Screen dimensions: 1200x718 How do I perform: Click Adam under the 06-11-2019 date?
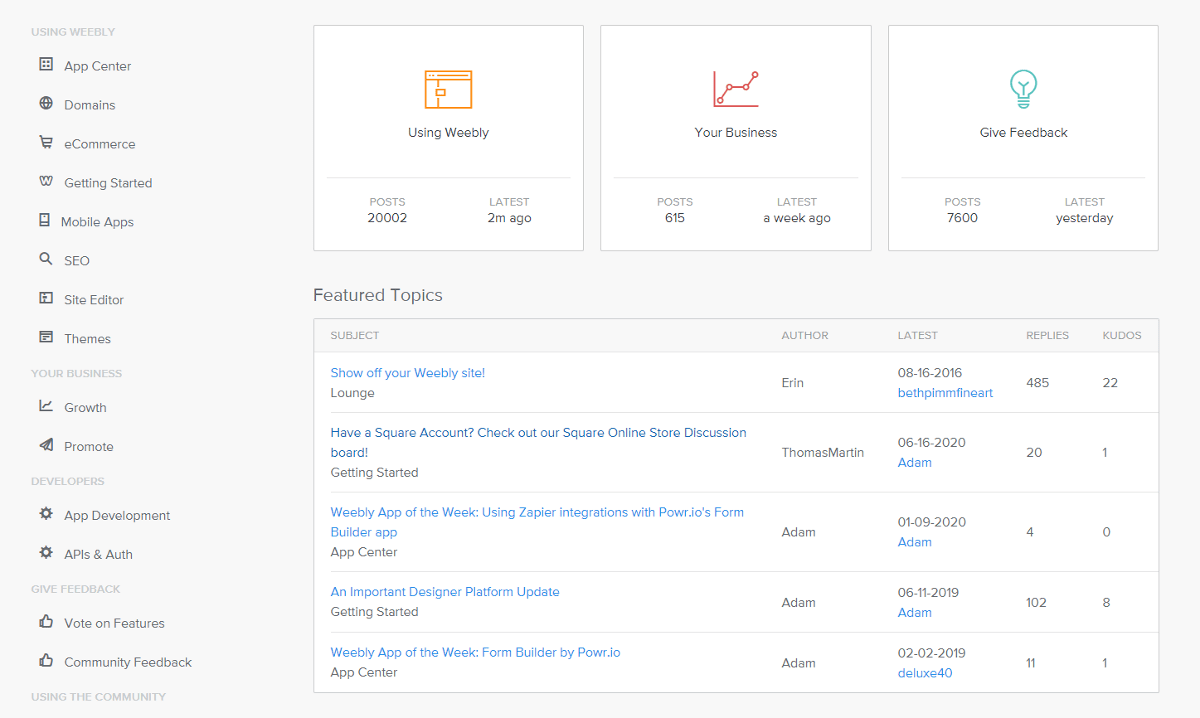click(915, 613)
